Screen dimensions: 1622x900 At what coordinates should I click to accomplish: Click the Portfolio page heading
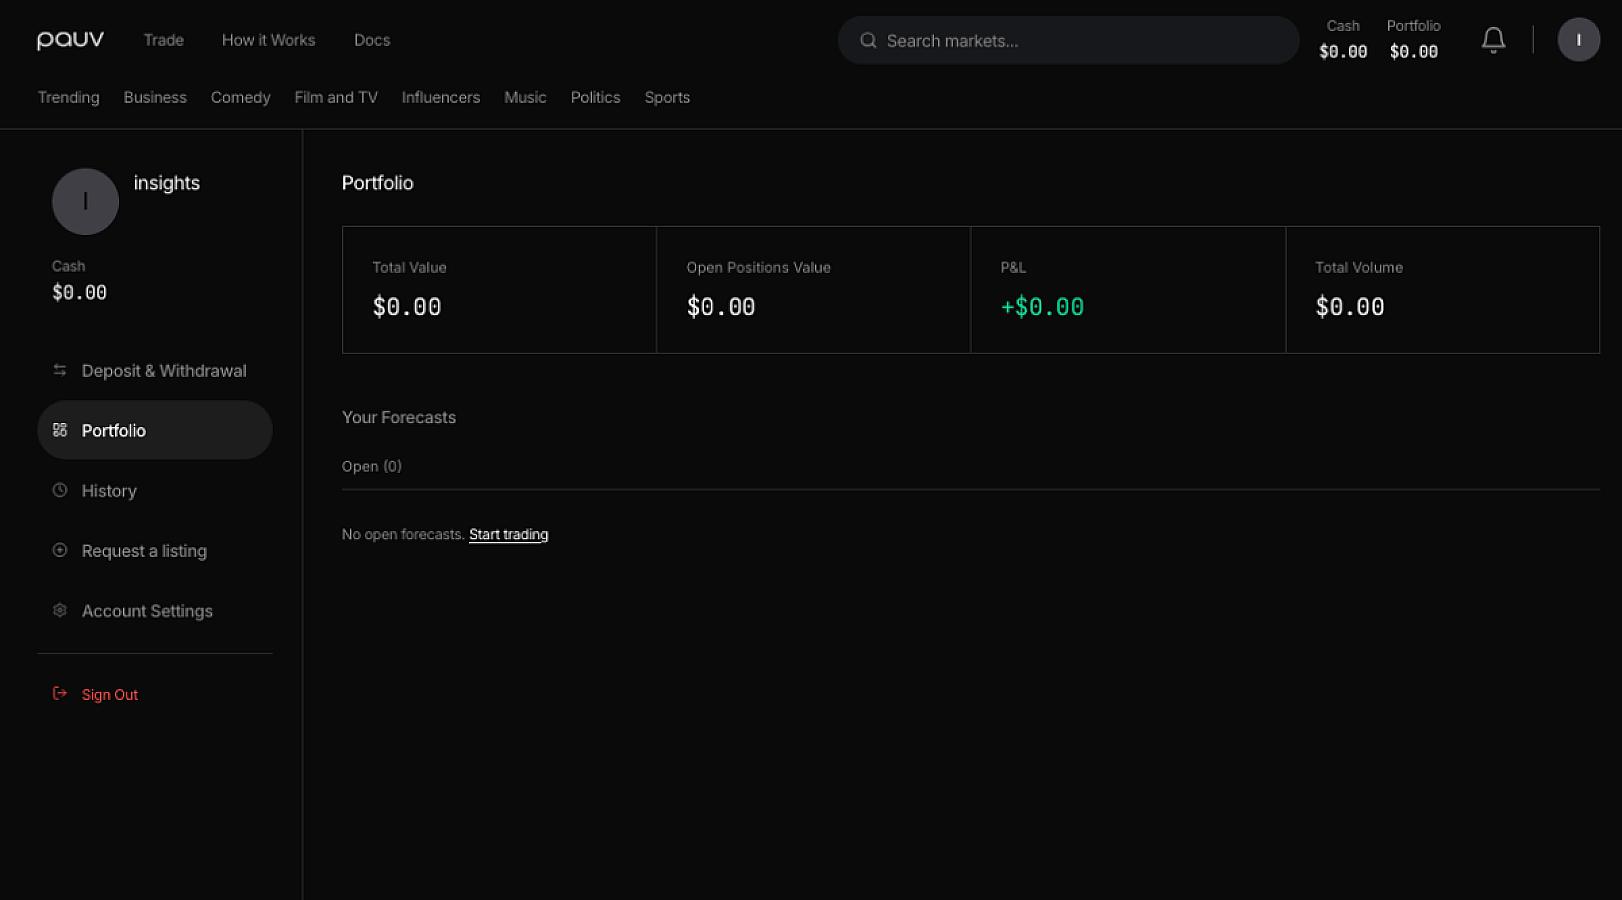coord(378,183)
